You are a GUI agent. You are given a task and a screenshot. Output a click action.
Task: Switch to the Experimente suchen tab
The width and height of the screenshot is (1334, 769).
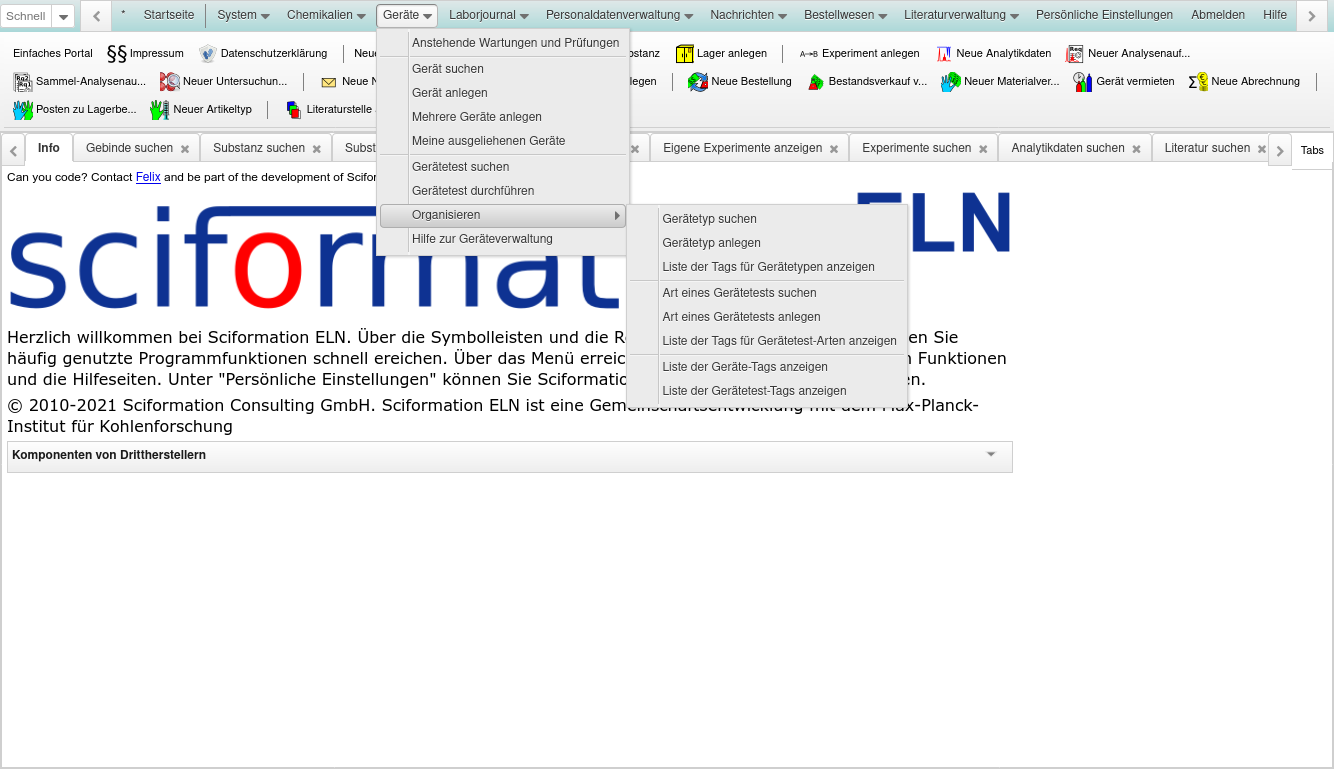(x=916, y=148)
